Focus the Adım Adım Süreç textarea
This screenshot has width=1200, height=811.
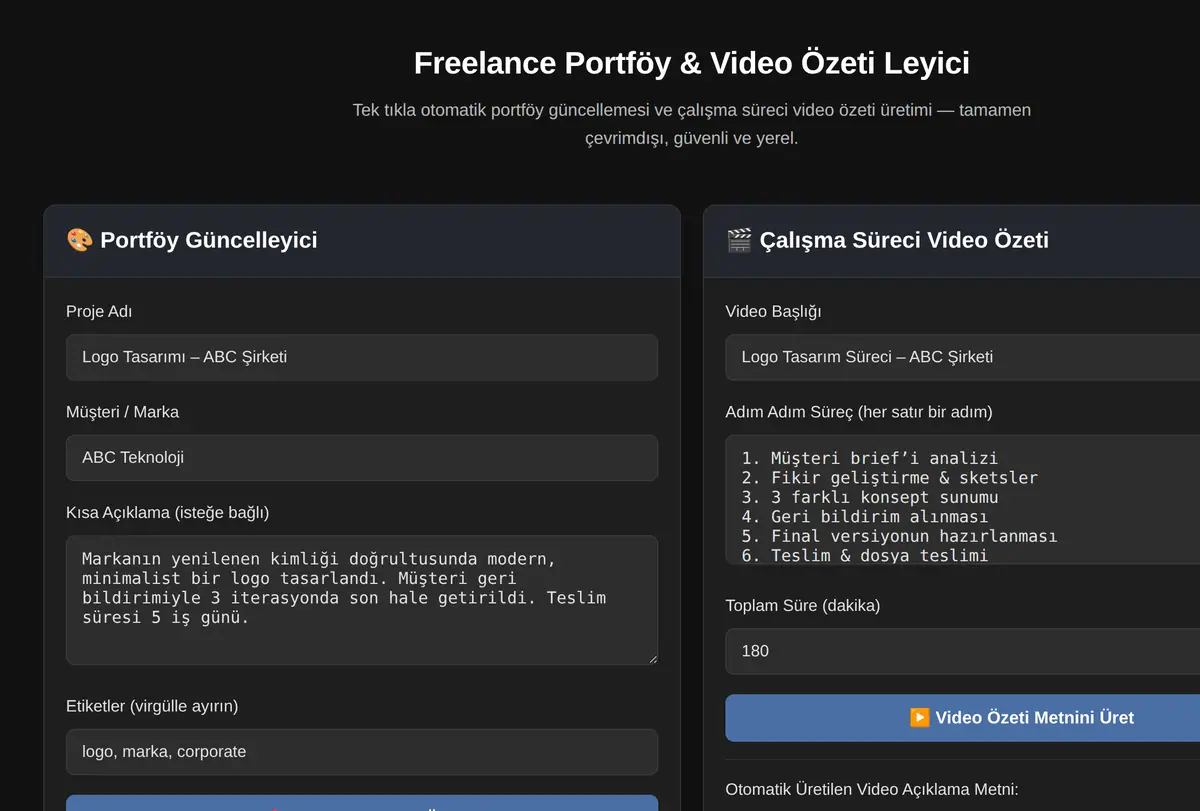pyautogui.click(x=962, y=500)
